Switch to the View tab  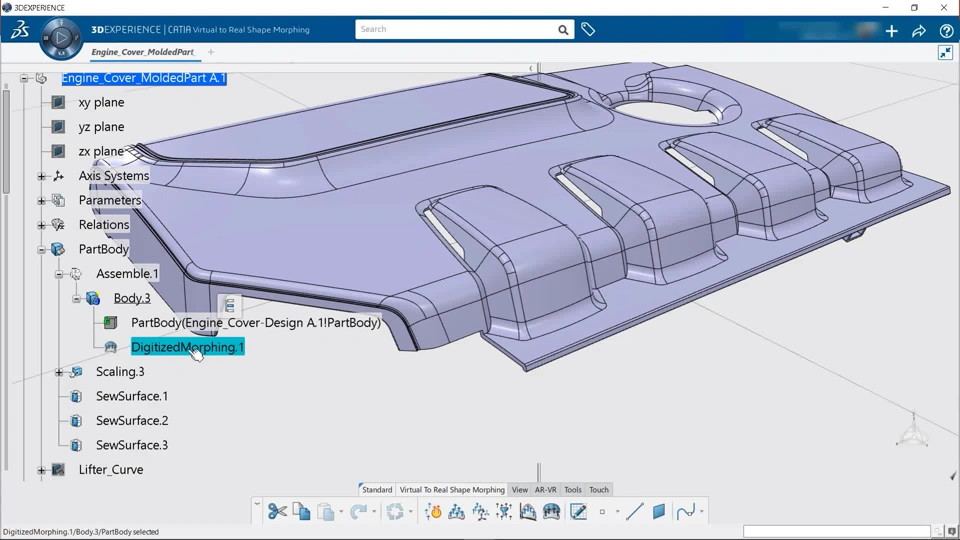pyautogui.click(x=520, y=490)
